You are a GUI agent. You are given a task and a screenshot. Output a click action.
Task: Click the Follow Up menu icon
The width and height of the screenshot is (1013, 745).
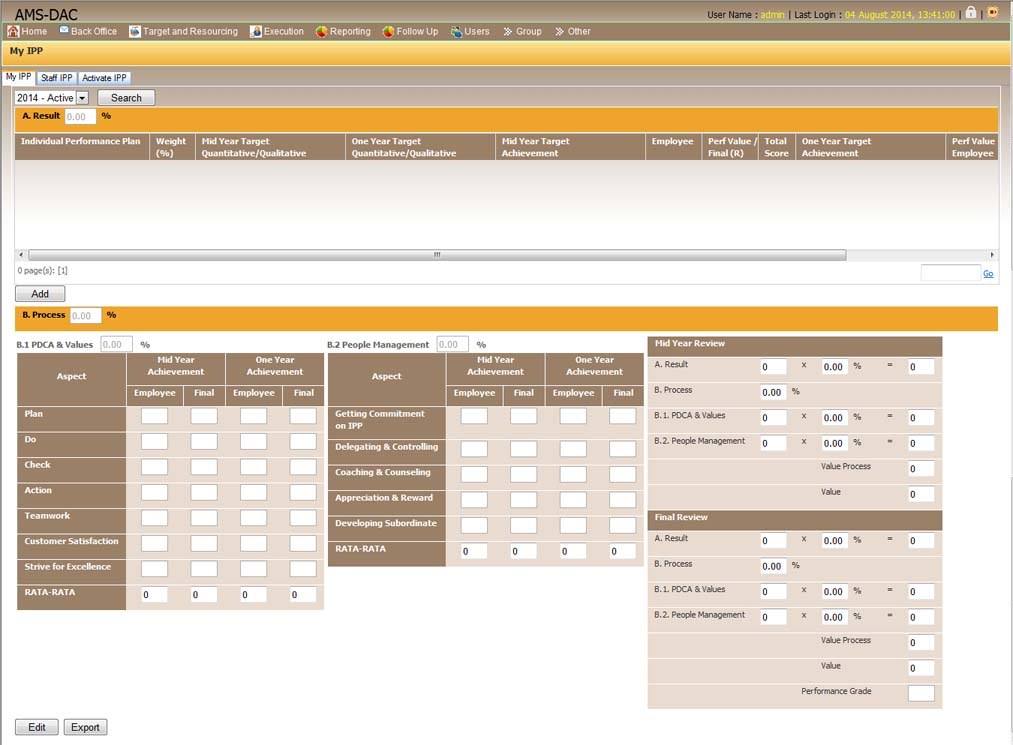(388, 31)
